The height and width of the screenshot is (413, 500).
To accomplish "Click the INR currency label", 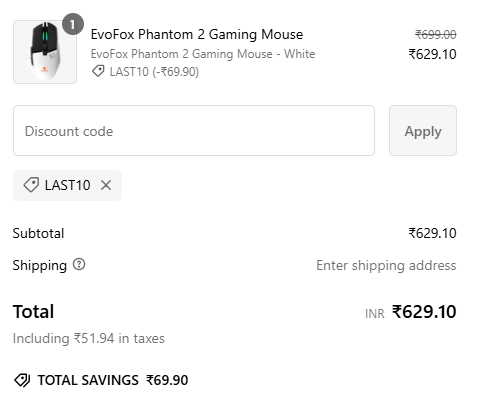I will [x=375, y=314].
